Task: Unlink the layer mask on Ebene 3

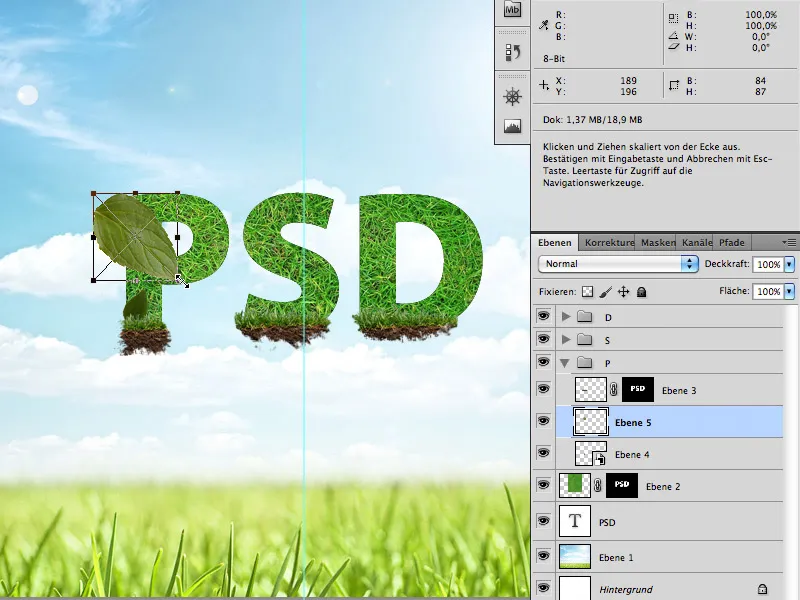Action: point(611,390)
